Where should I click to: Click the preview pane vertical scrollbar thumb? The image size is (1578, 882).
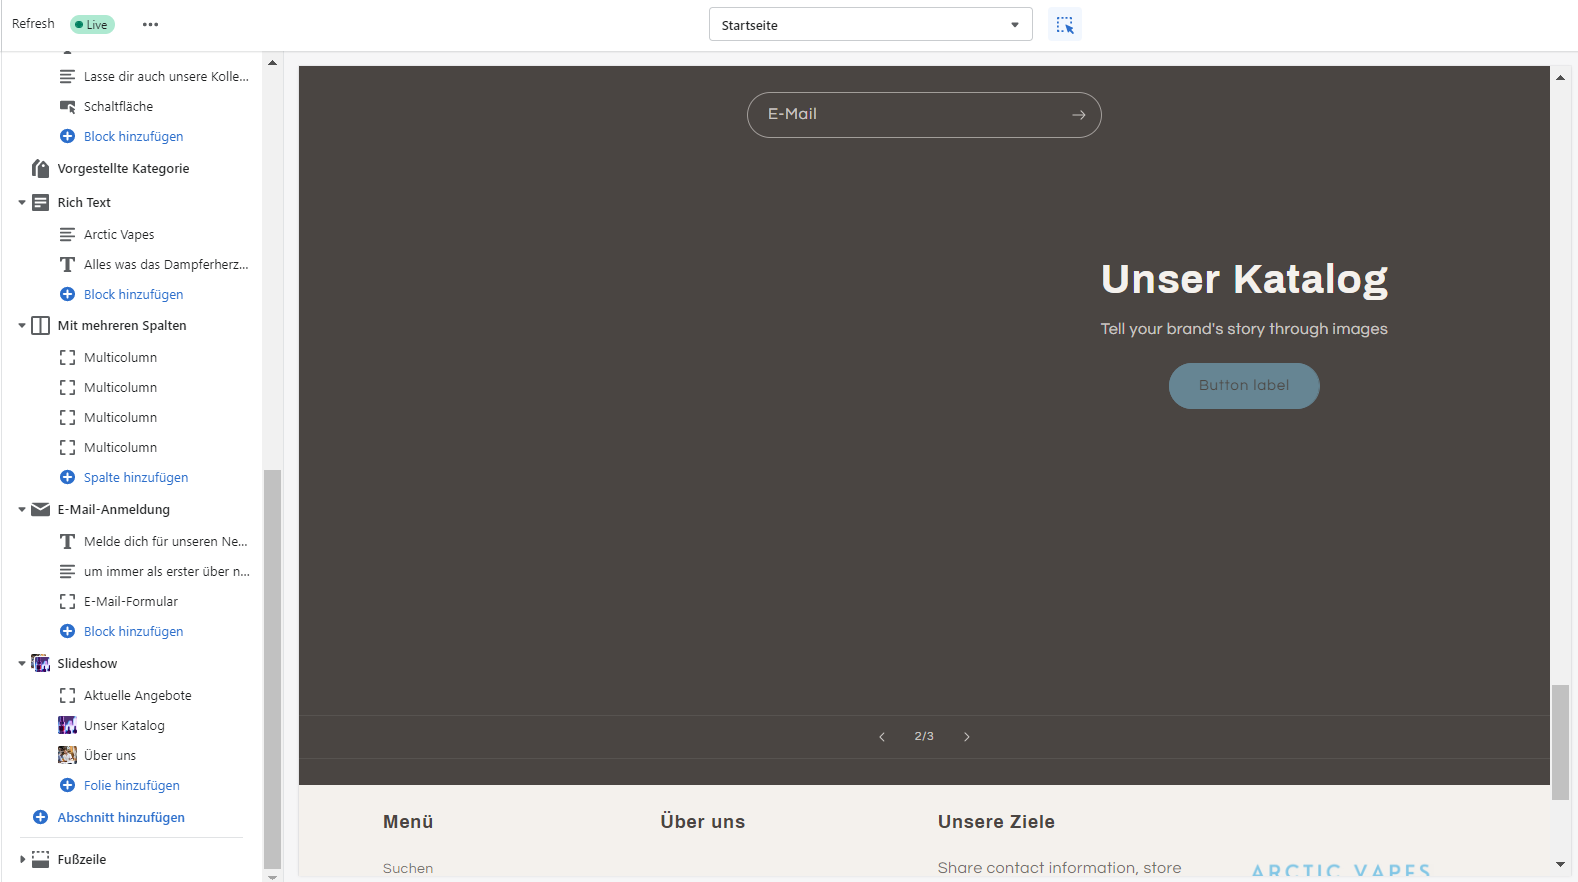(x=1560, y=742)
